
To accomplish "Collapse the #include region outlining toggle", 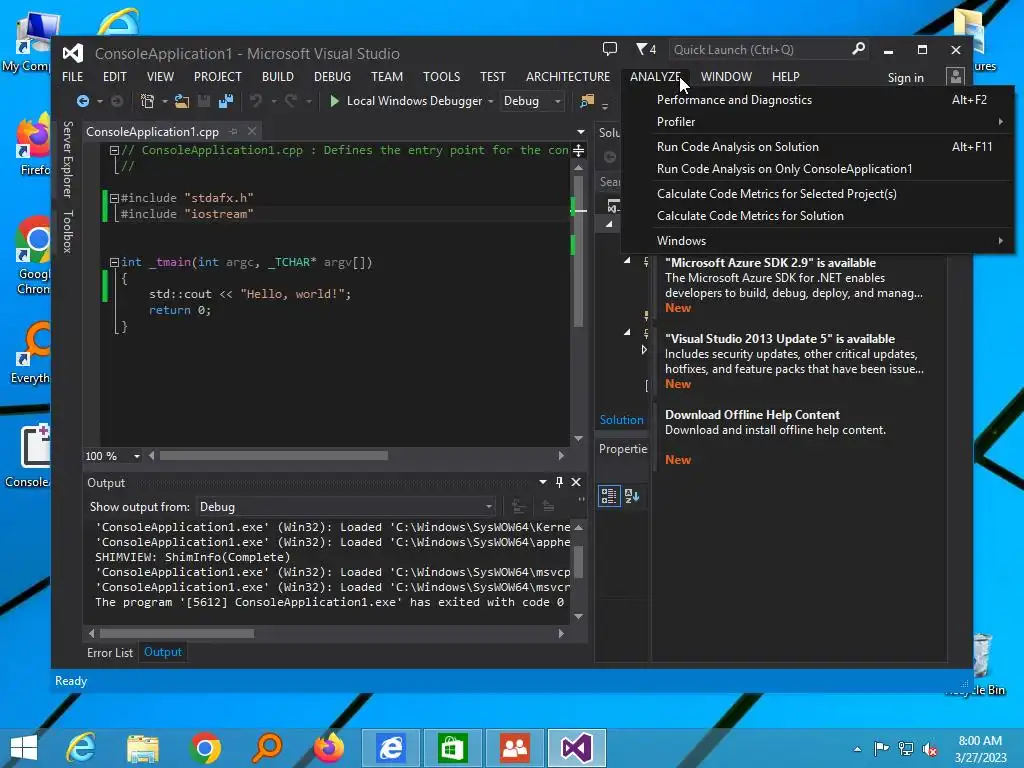I will (x=114, y=198).
